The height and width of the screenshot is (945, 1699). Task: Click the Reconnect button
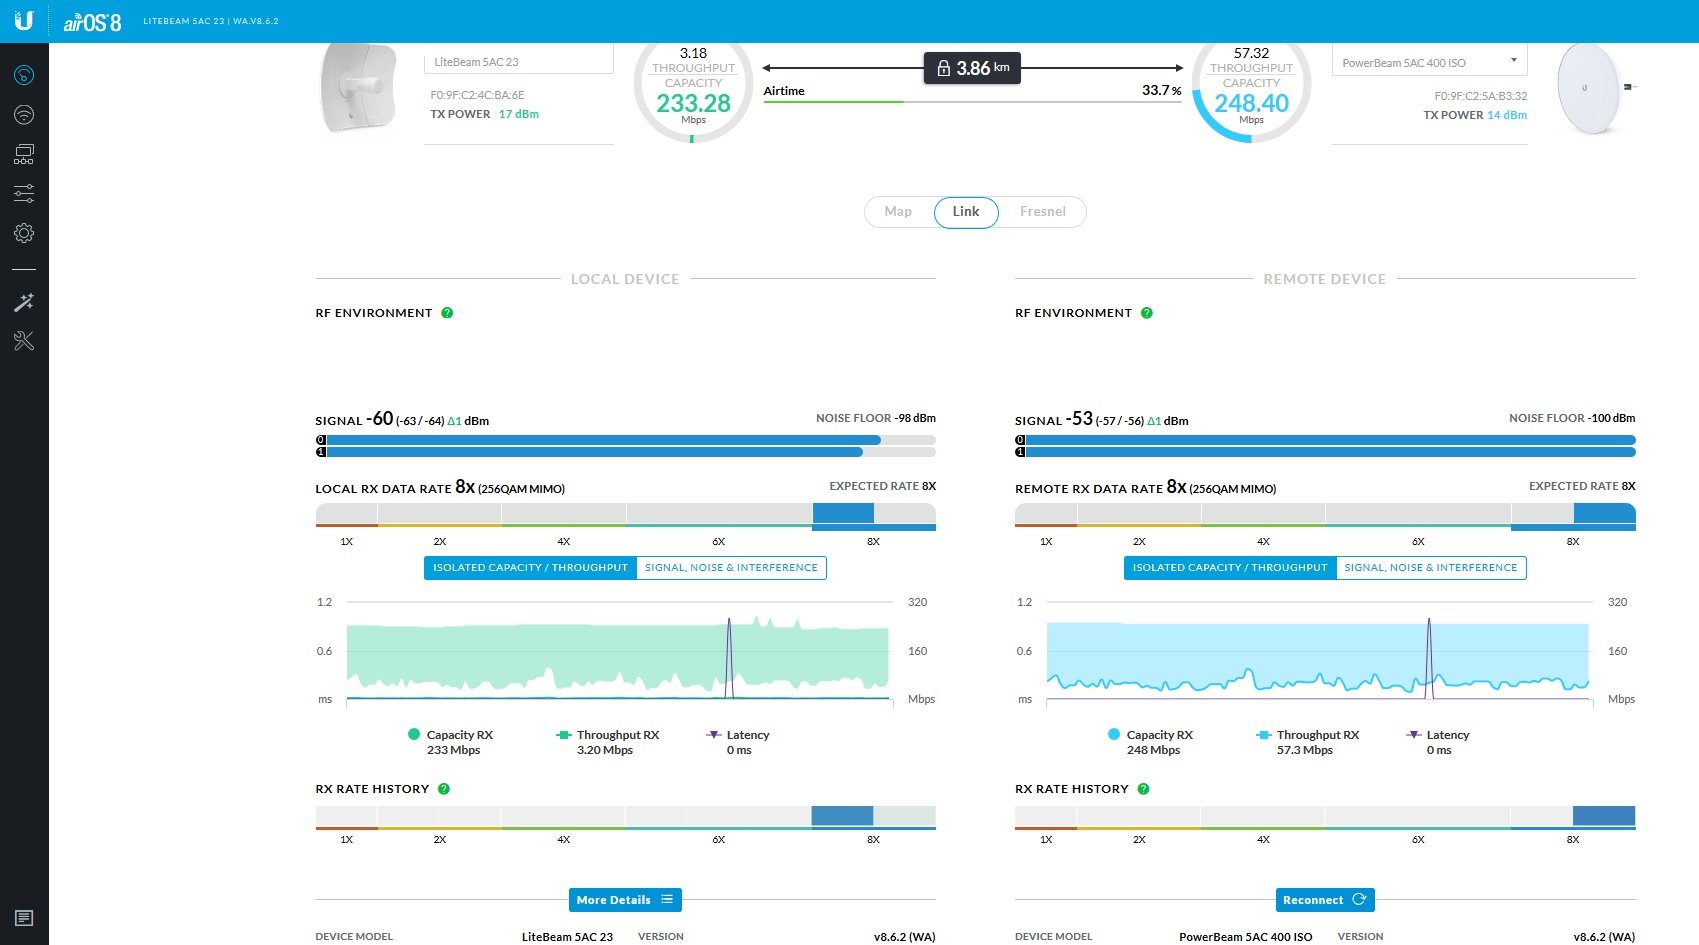1325,900
